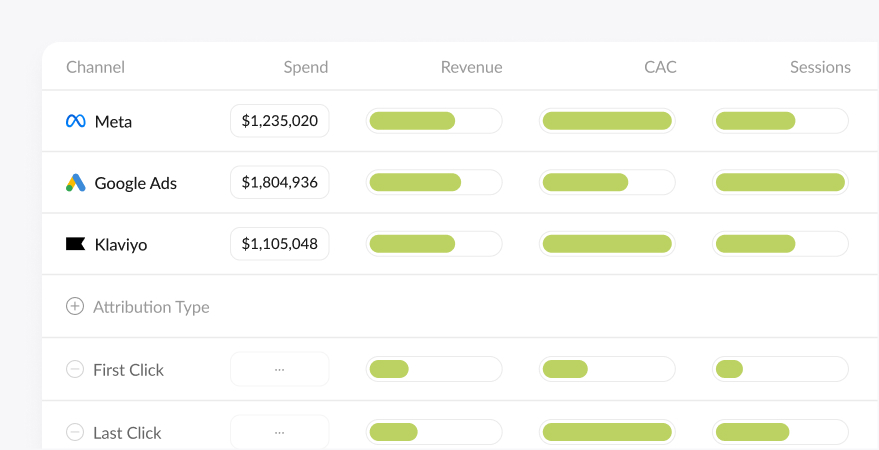Click Klaviyo sessions bar
This screenshot has width=879, height=450.
(x=780, y=244)
